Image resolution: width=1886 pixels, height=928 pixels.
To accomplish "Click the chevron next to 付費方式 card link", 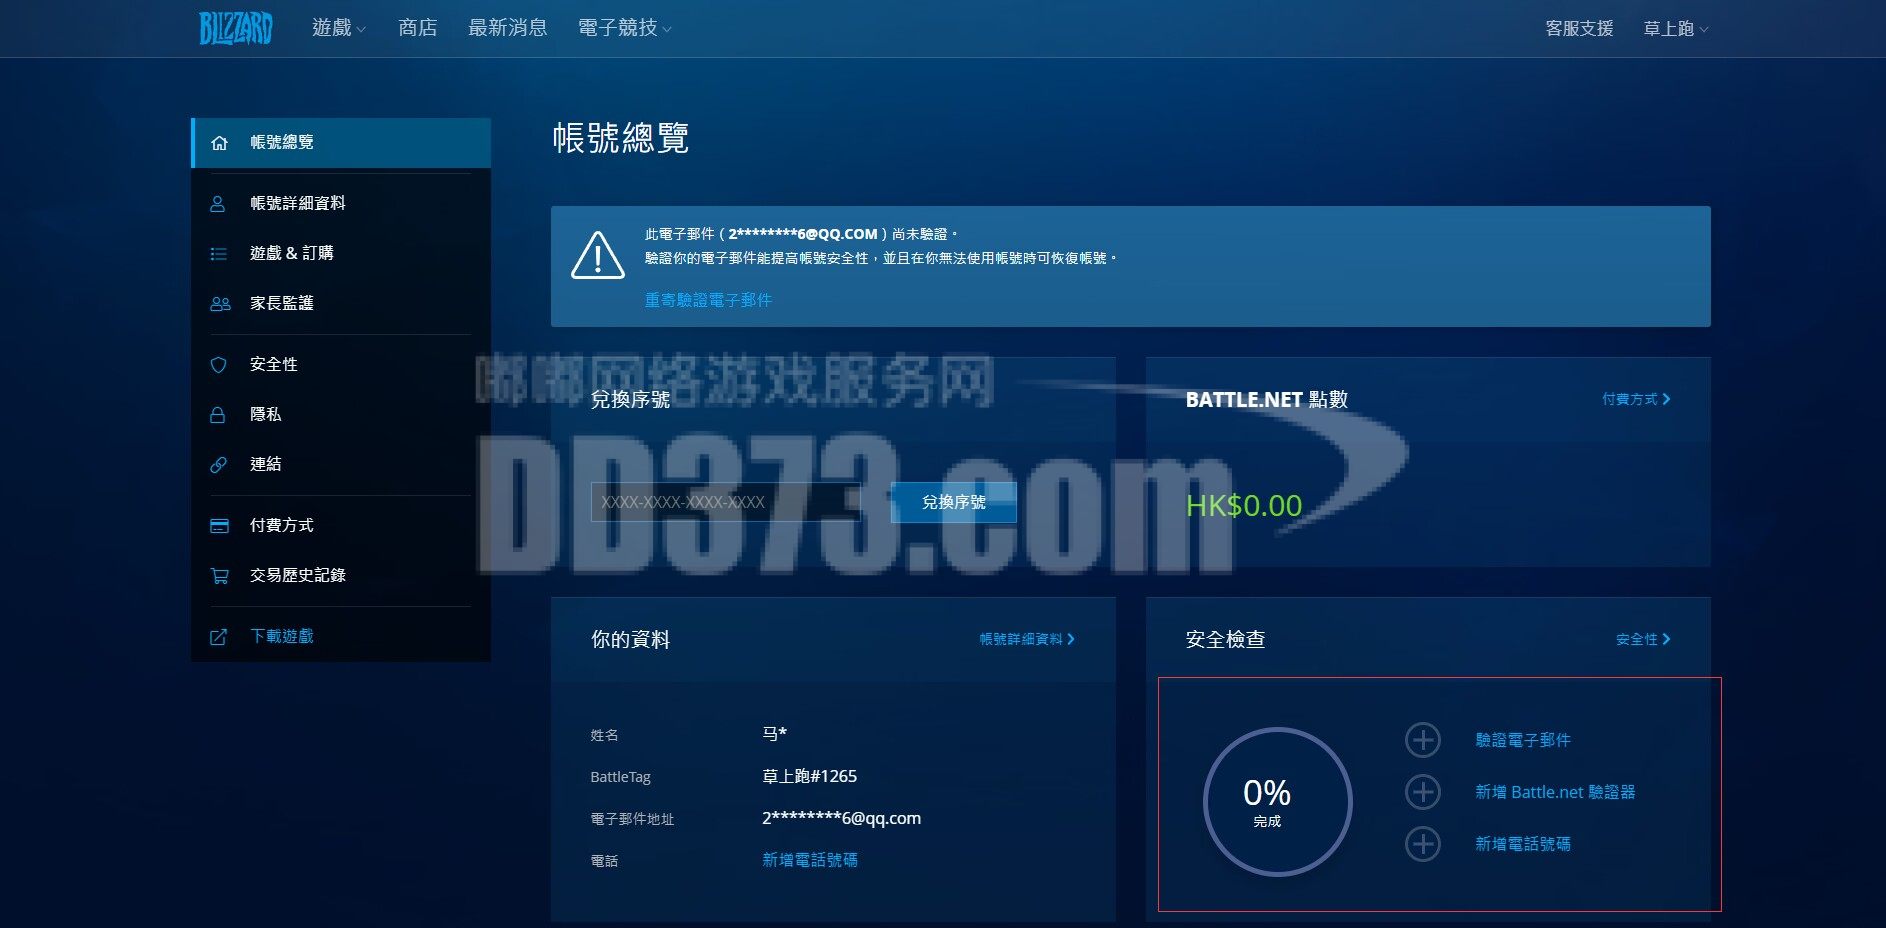I will (x=1667, y=399).
